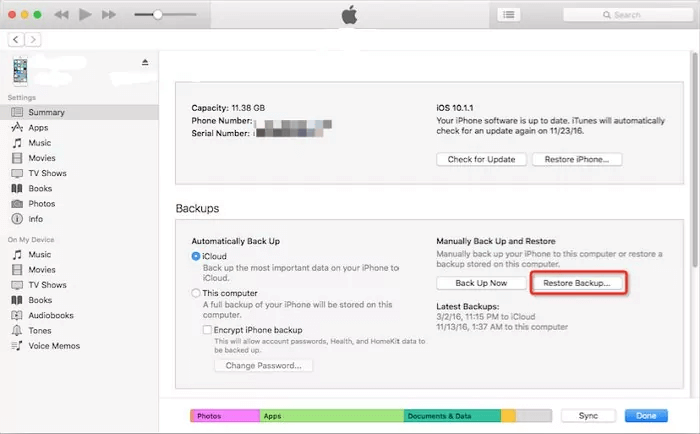Click Restore iPhone... button
700x434 pixels.
(577, 159)
